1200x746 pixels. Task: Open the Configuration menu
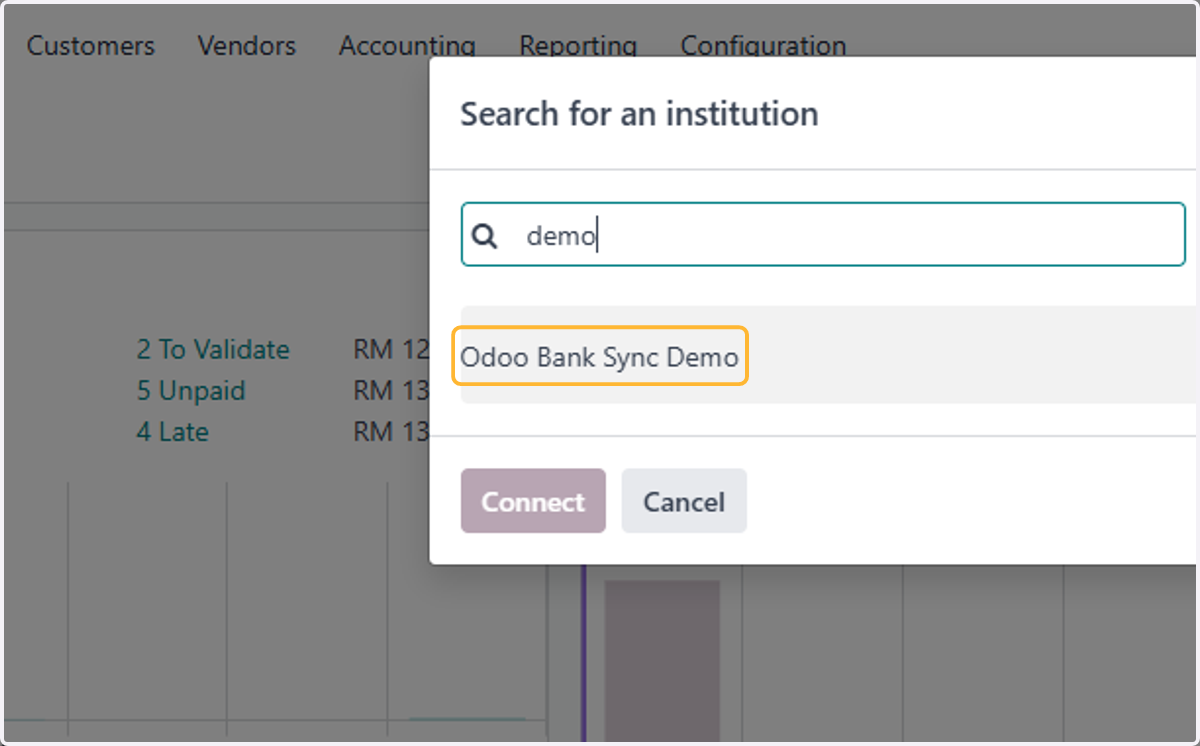763,46
